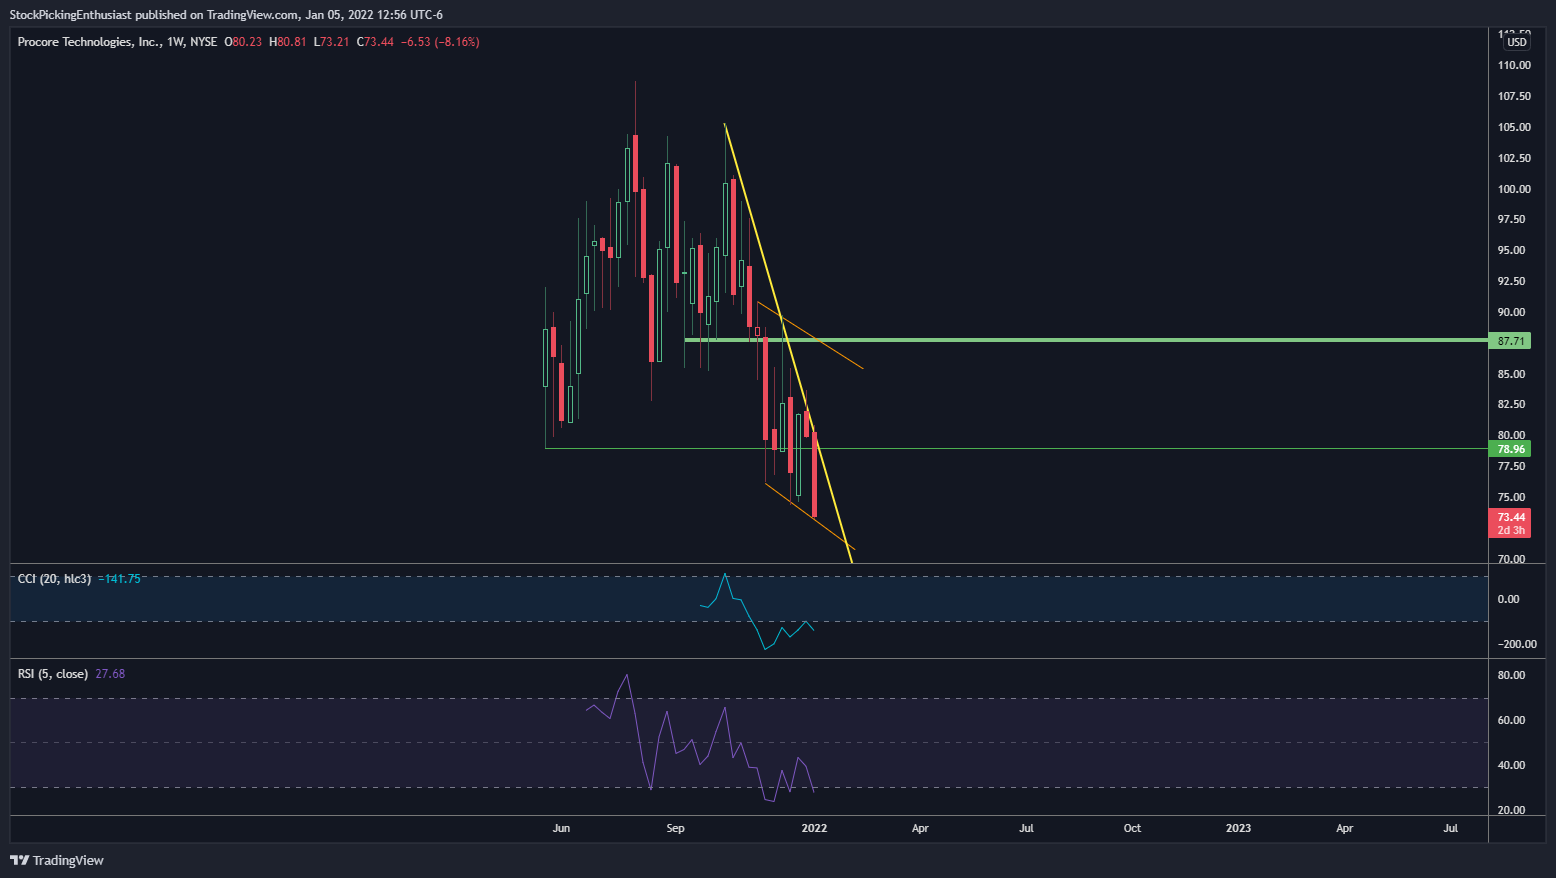Click the CCI value −141.75

point(119,579)
